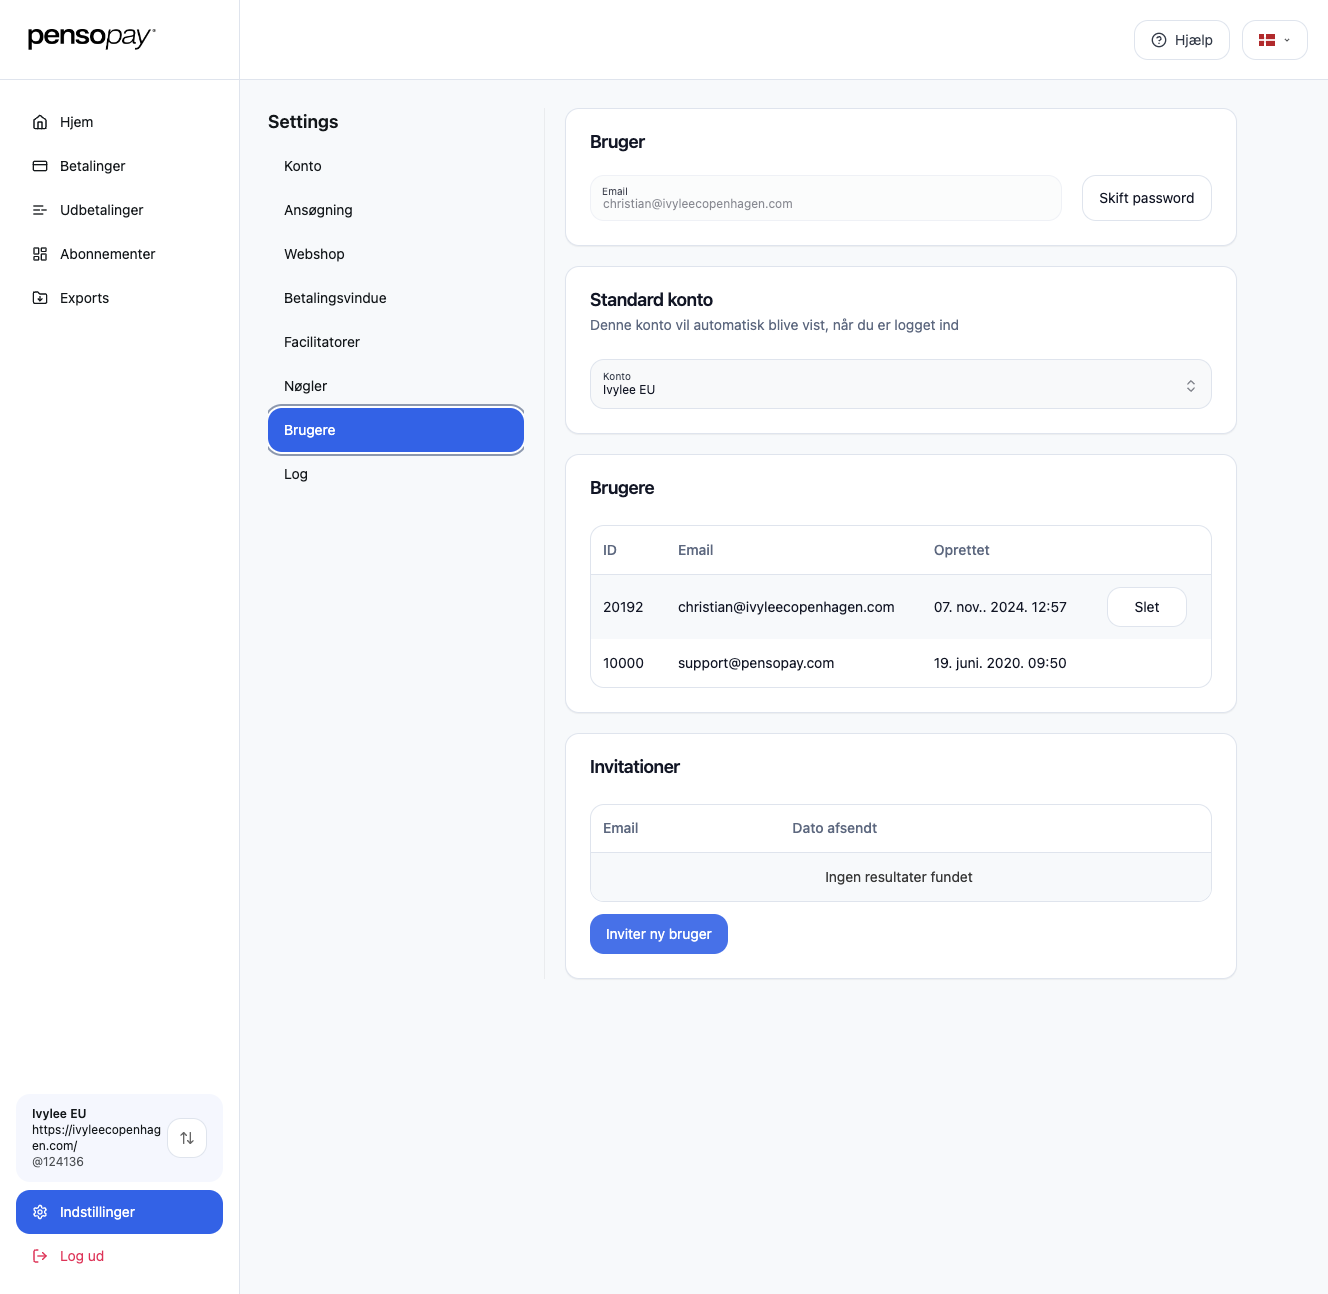Click christian@ivyleecopenhagen.com in Brugere table

pos(786,607)
